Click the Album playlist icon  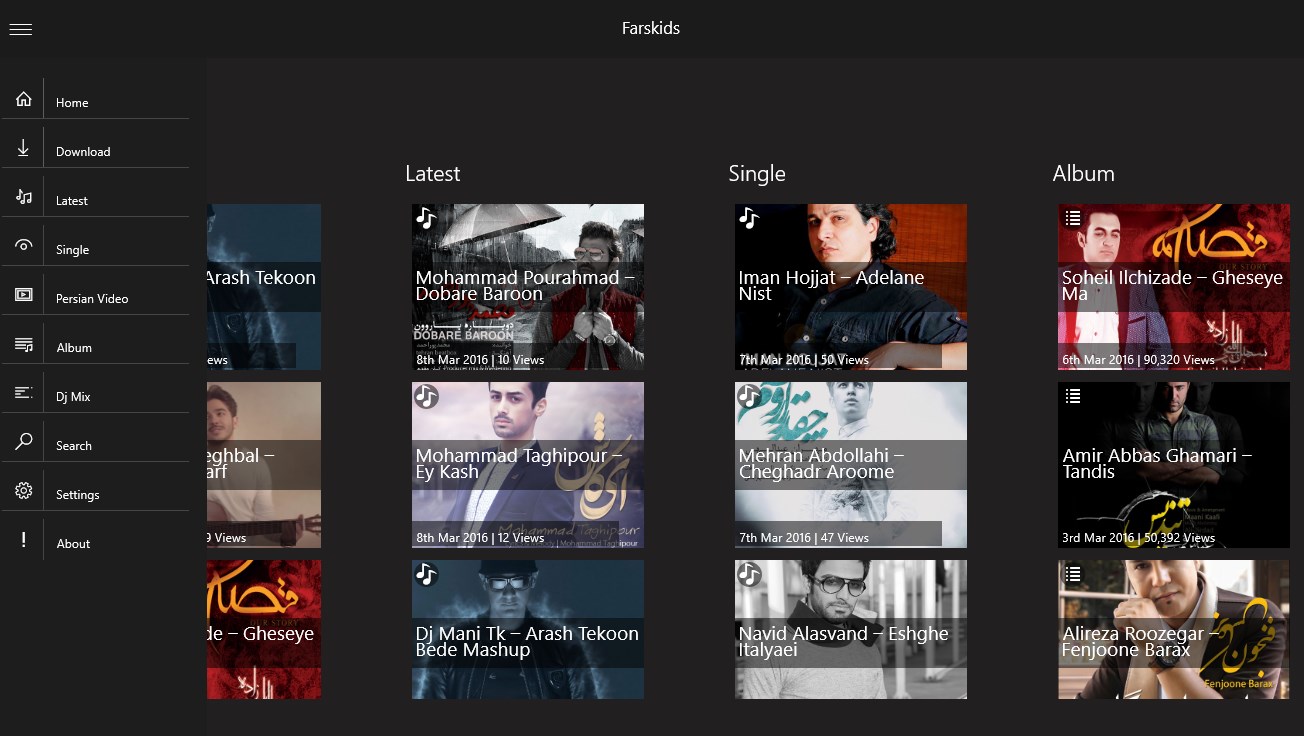coord(23,344)
